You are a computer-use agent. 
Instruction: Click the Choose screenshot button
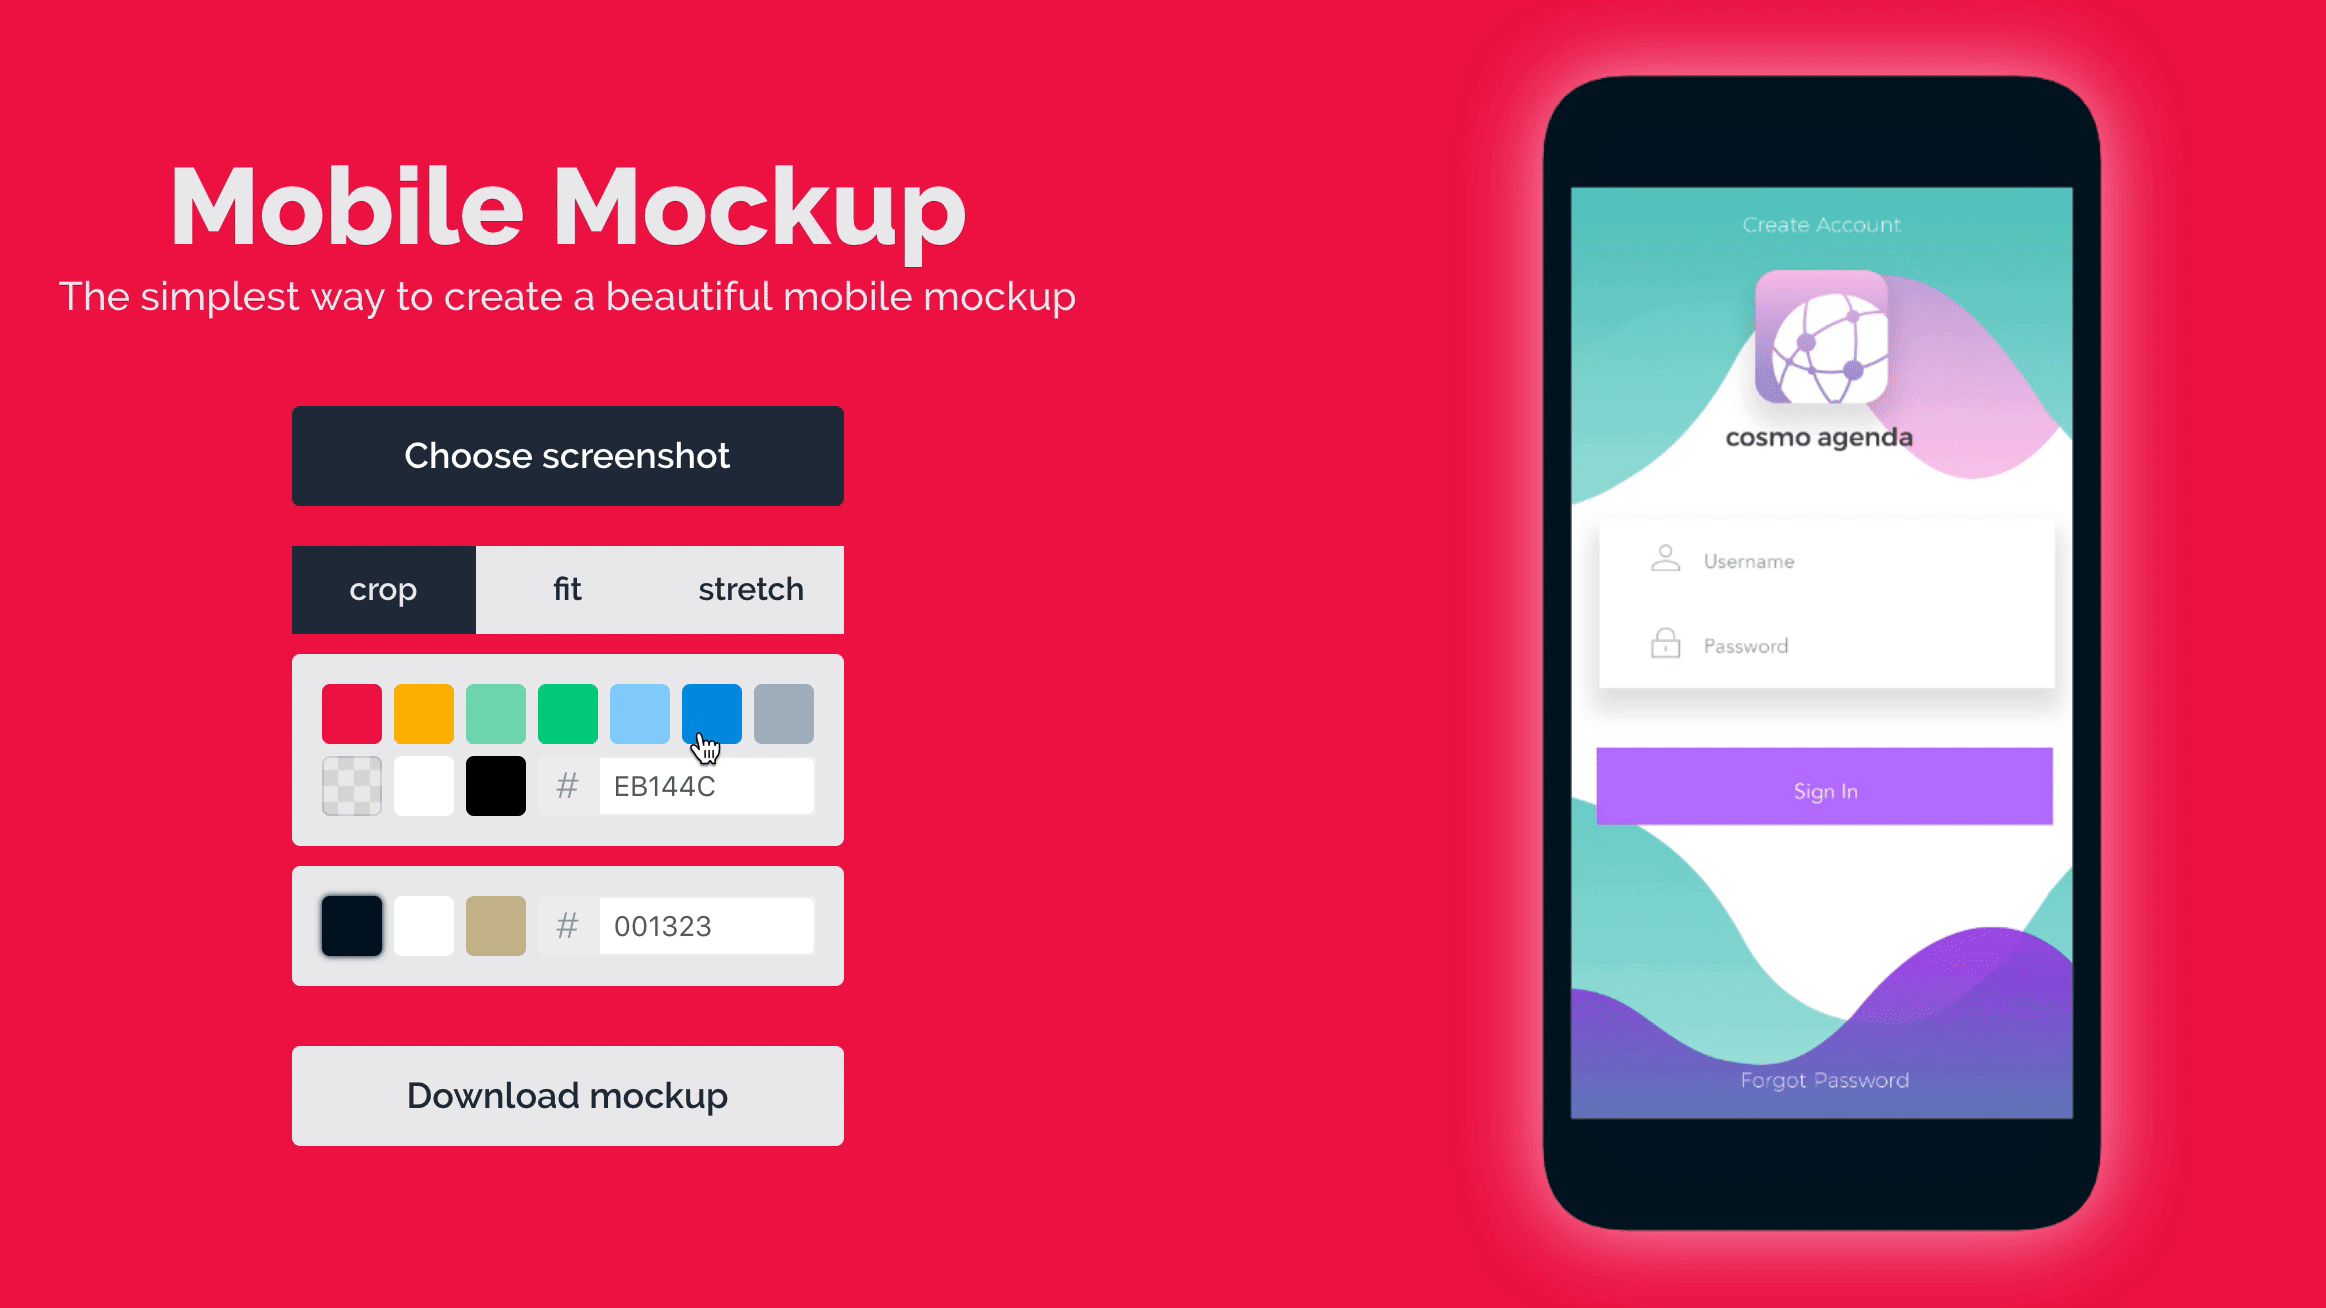coord(567,455)
